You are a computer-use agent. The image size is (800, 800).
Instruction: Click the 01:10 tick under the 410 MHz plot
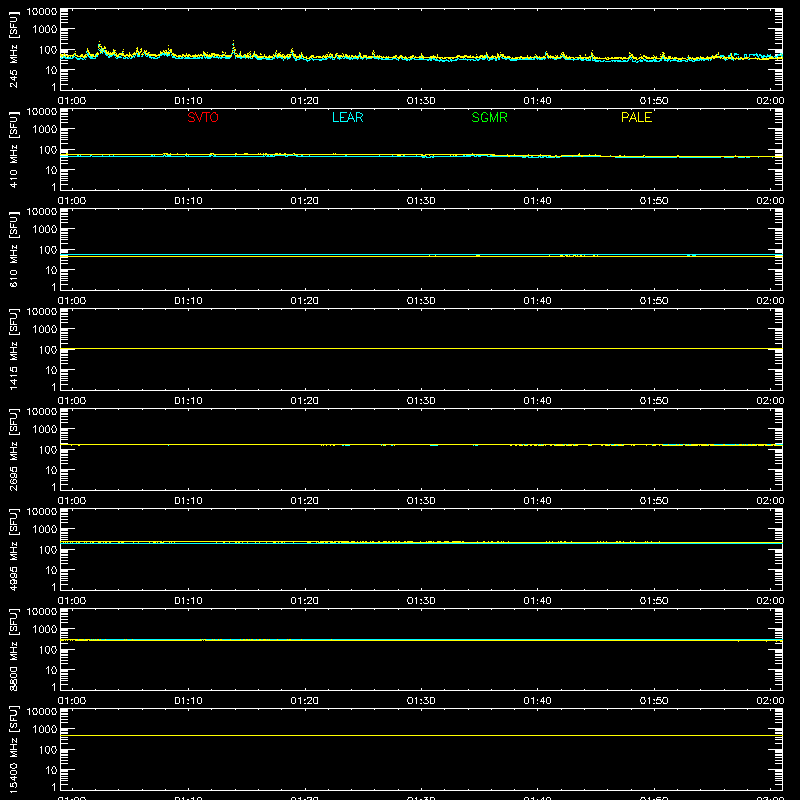pos(188,201)
